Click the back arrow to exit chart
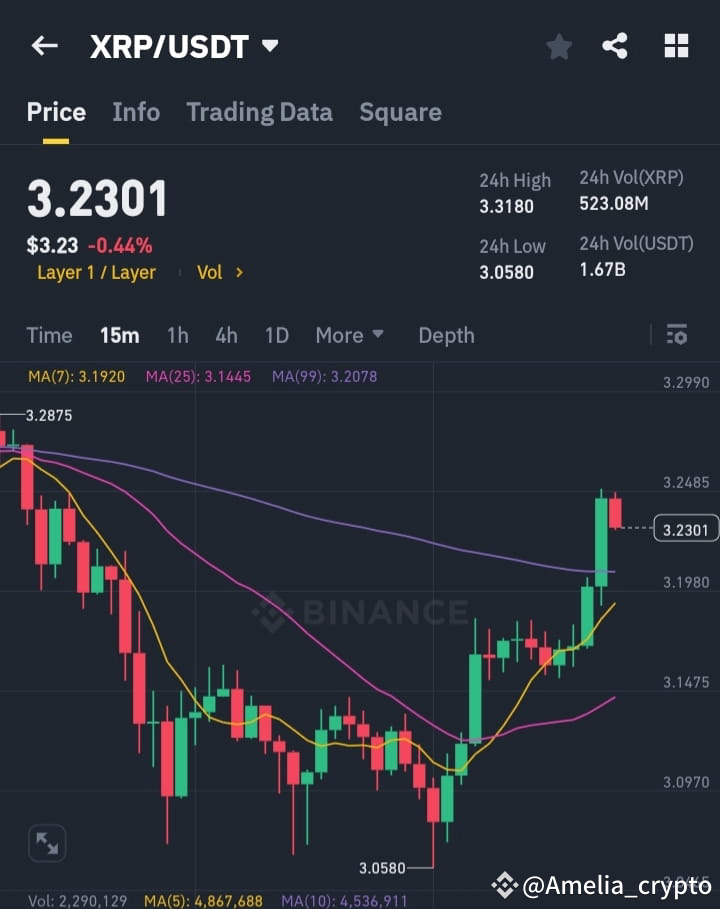720x909 pixels. point(44,45)
